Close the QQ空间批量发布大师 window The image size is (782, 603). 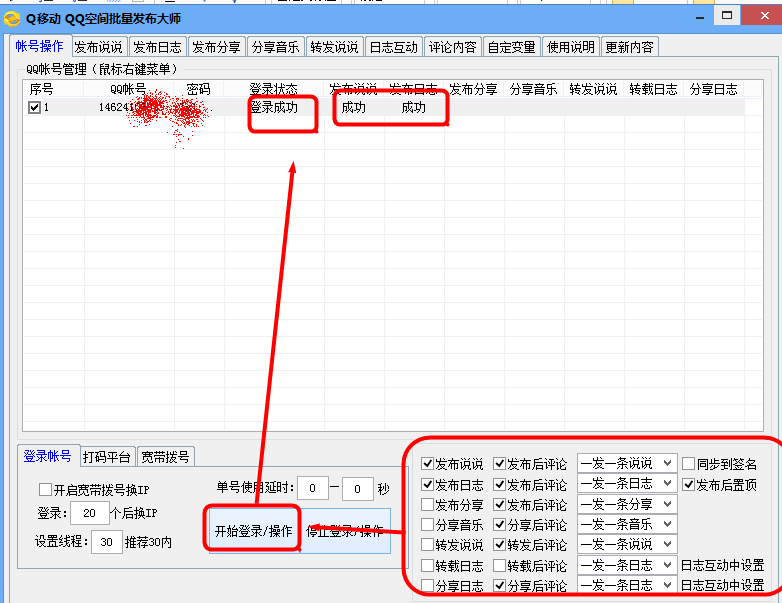point(763,15)
